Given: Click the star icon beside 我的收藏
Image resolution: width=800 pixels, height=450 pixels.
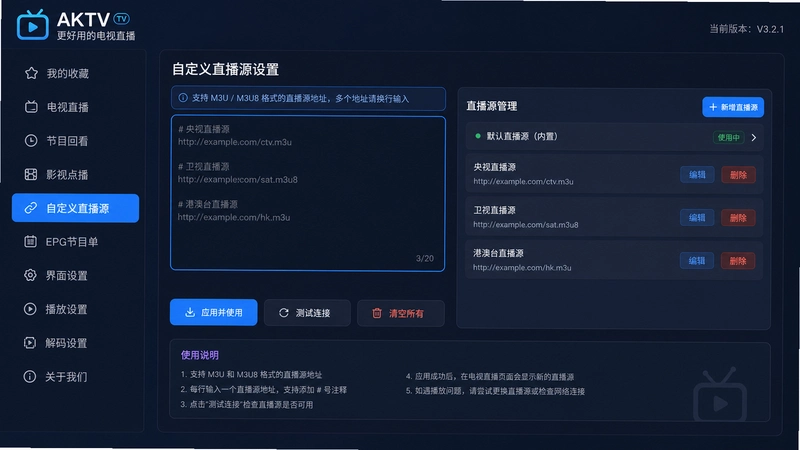Looking at the screenshot, I should pyautogui.click(x=31, y=73).
